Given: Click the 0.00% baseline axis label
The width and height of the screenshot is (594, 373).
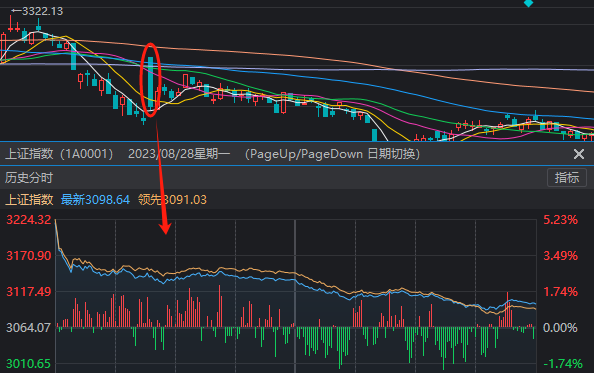Looking at the screenshot, I should pyautogui.click(x=560, y=328).
